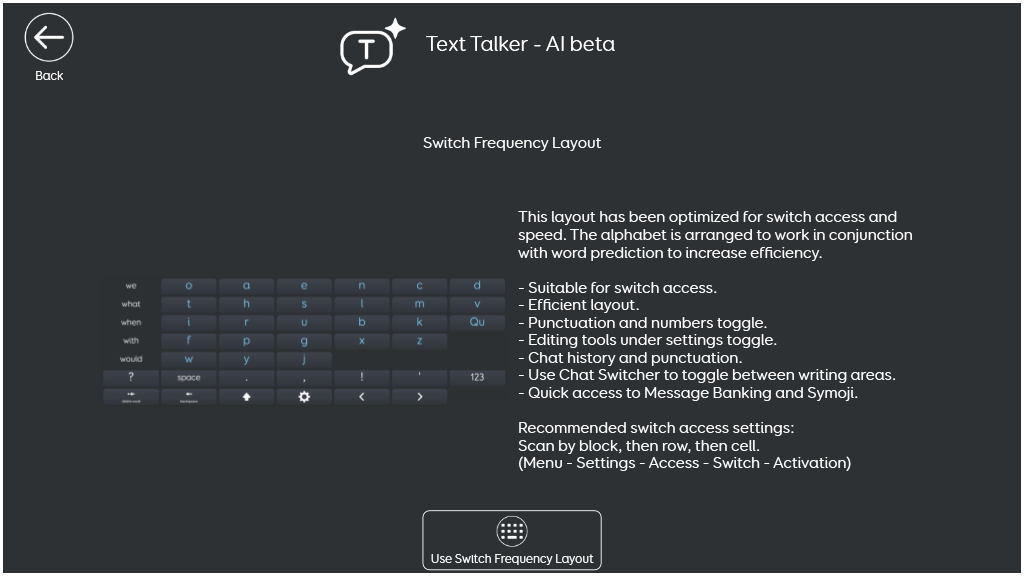Tap the exclamation mark key
Screen dimensions: 1024x576
click(362, 378)
